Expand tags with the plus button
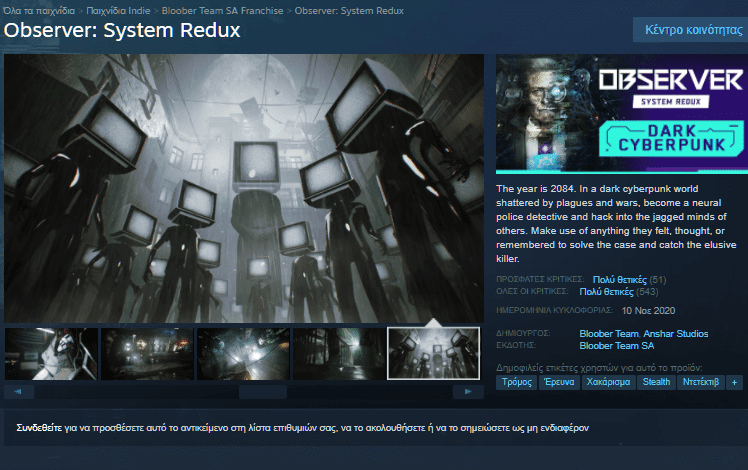This screenshot has height=470, width=748. (x=734, y=382)
